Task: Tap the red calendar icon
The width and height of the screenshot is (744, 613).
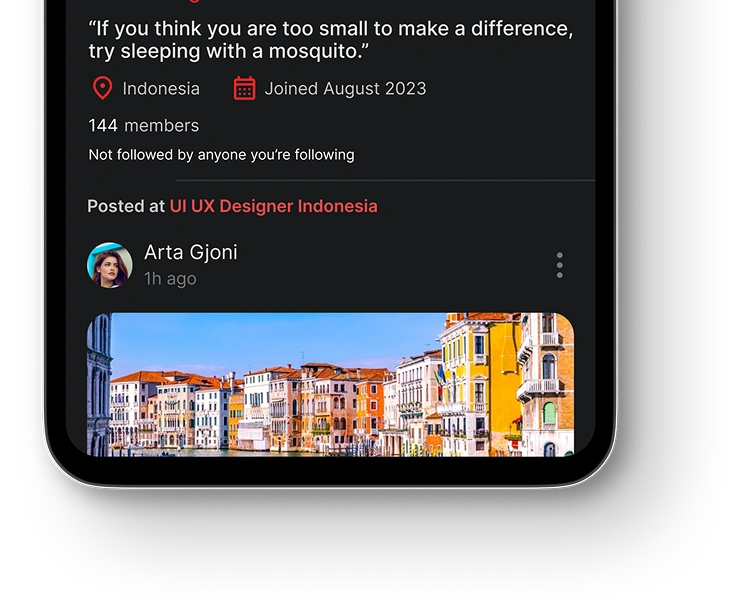Action: point(245,89)
